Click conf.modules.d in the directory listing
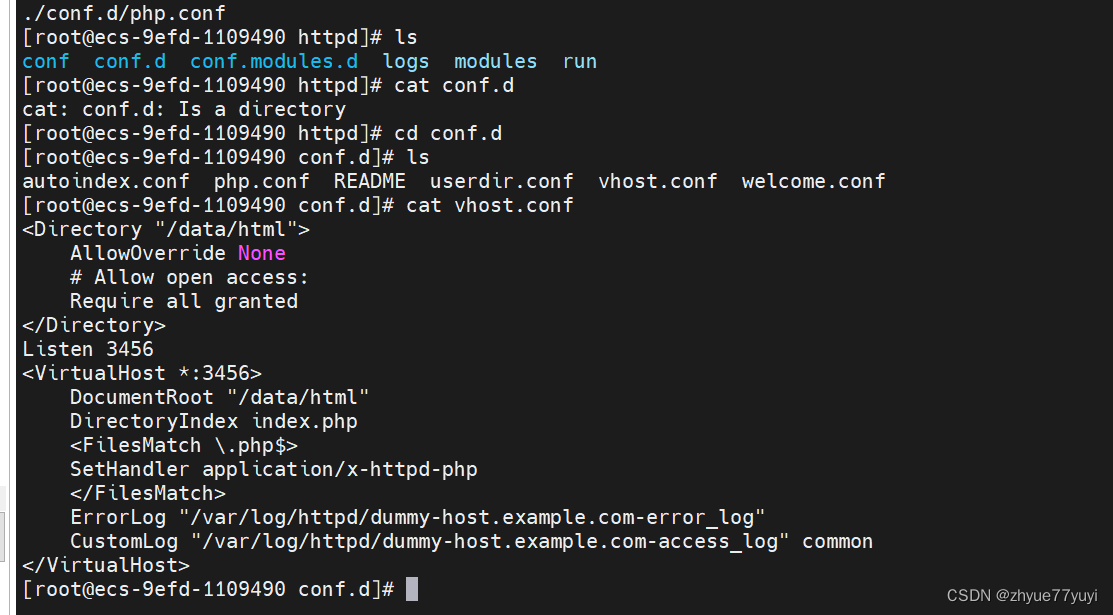Screen dimensions: 1113x615 [273, 61]
